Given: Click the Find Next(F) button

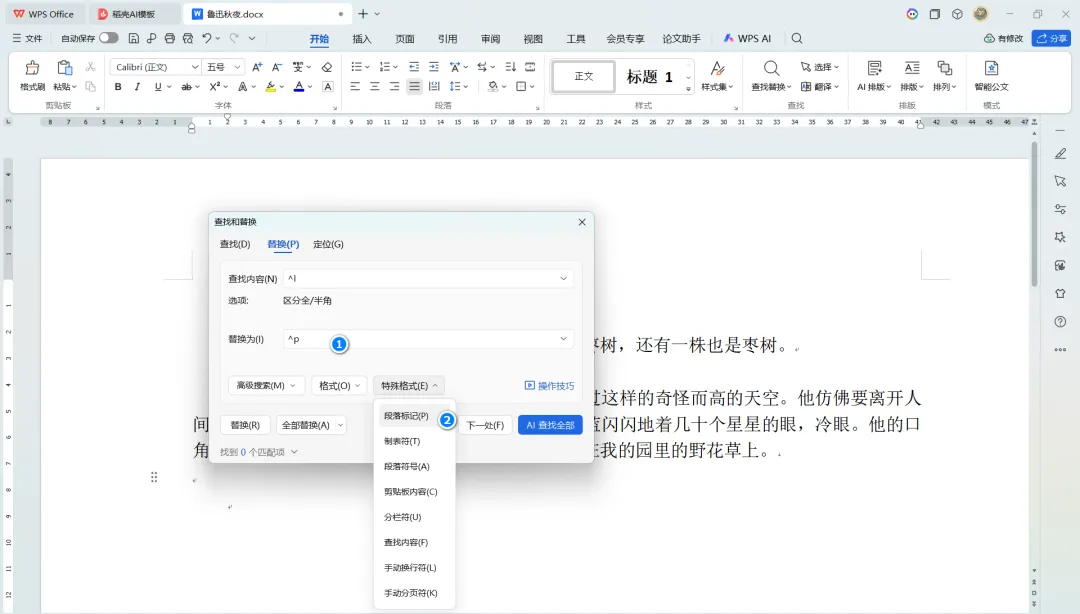Looking at the screenshot, I should point(486,425).
